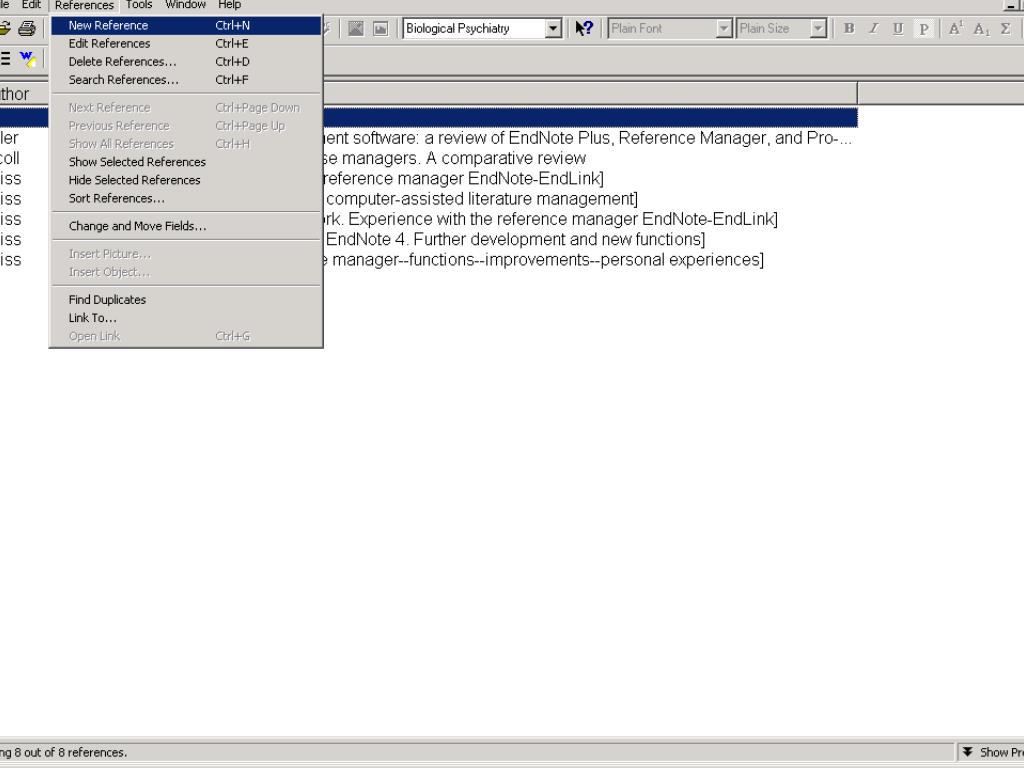Click the Plain text P button
This screenshot has width=1024, height=768.
923,28
